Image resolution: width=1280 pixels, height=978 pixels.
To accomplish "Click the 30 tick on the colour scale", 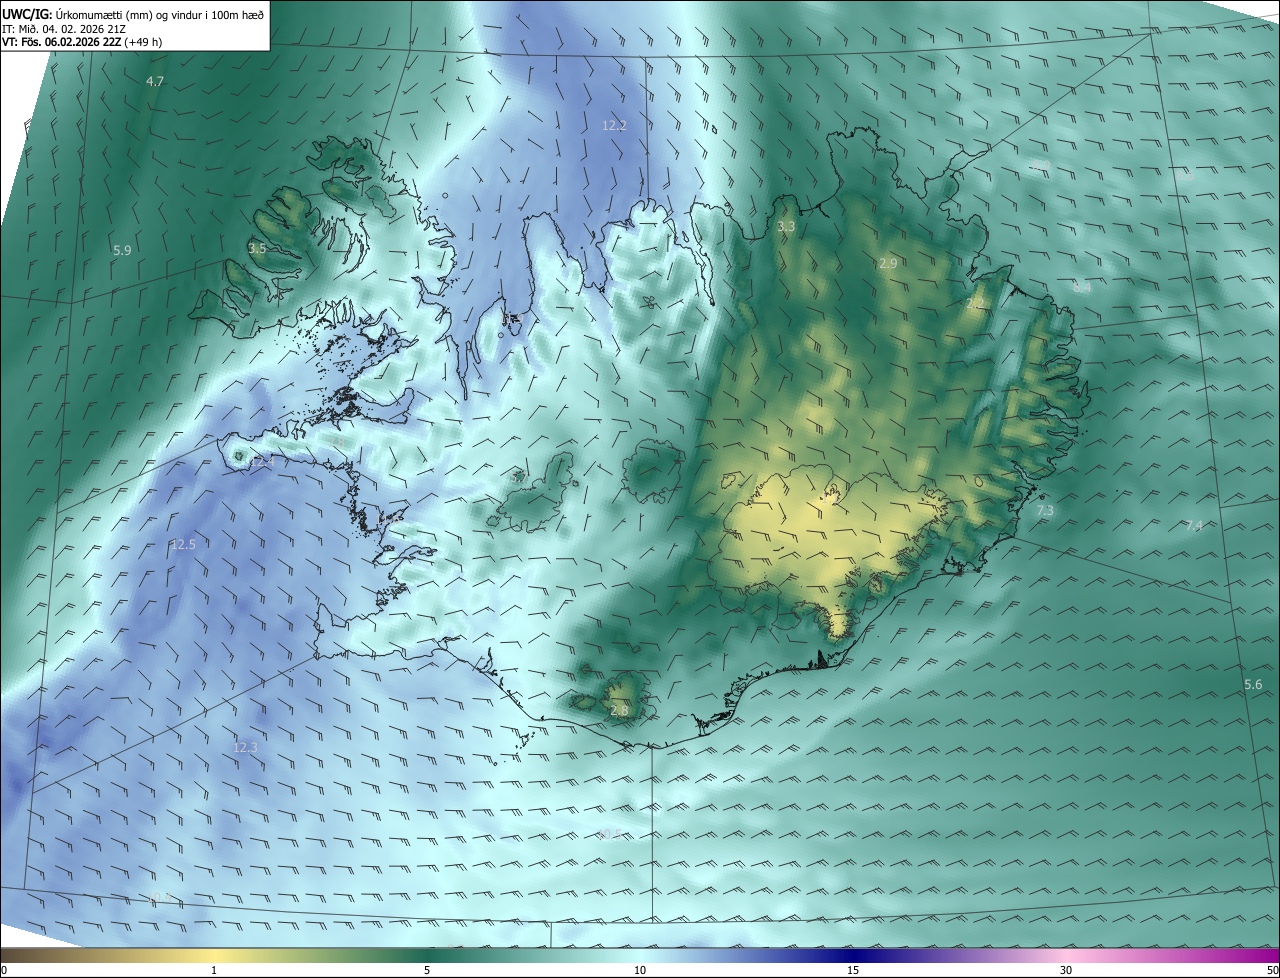I will [1066, 970].
